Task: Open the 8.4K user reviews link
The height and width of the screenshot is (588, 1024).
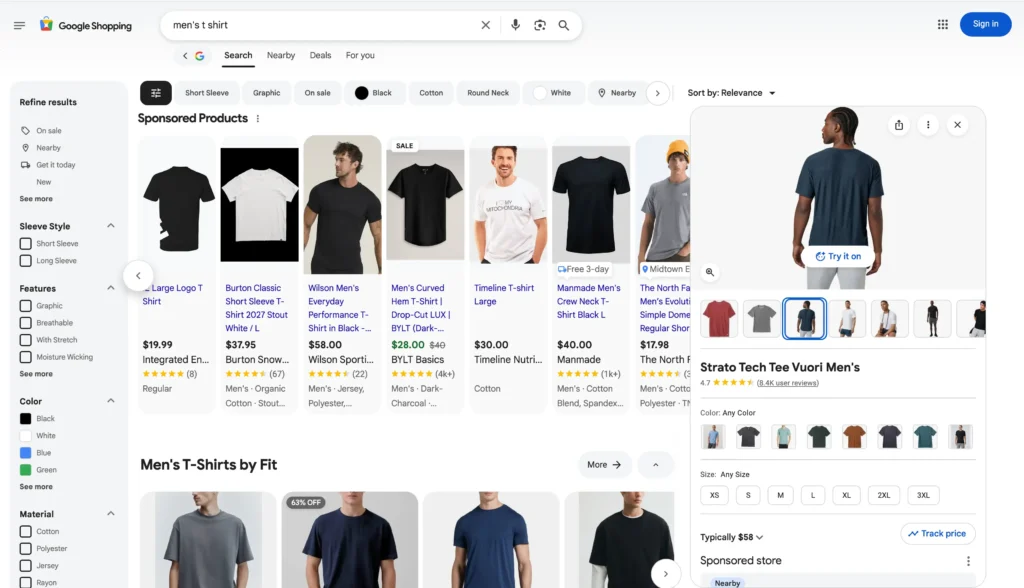Action: (x=787, y=384)
